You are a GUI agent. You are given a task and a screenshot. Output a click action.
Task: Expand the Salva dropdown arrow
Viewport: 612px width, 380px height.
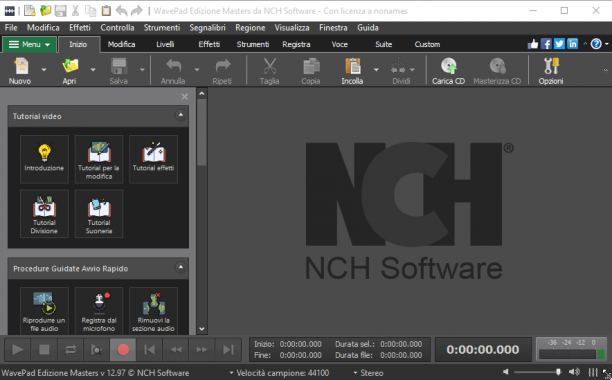(142, 70)
